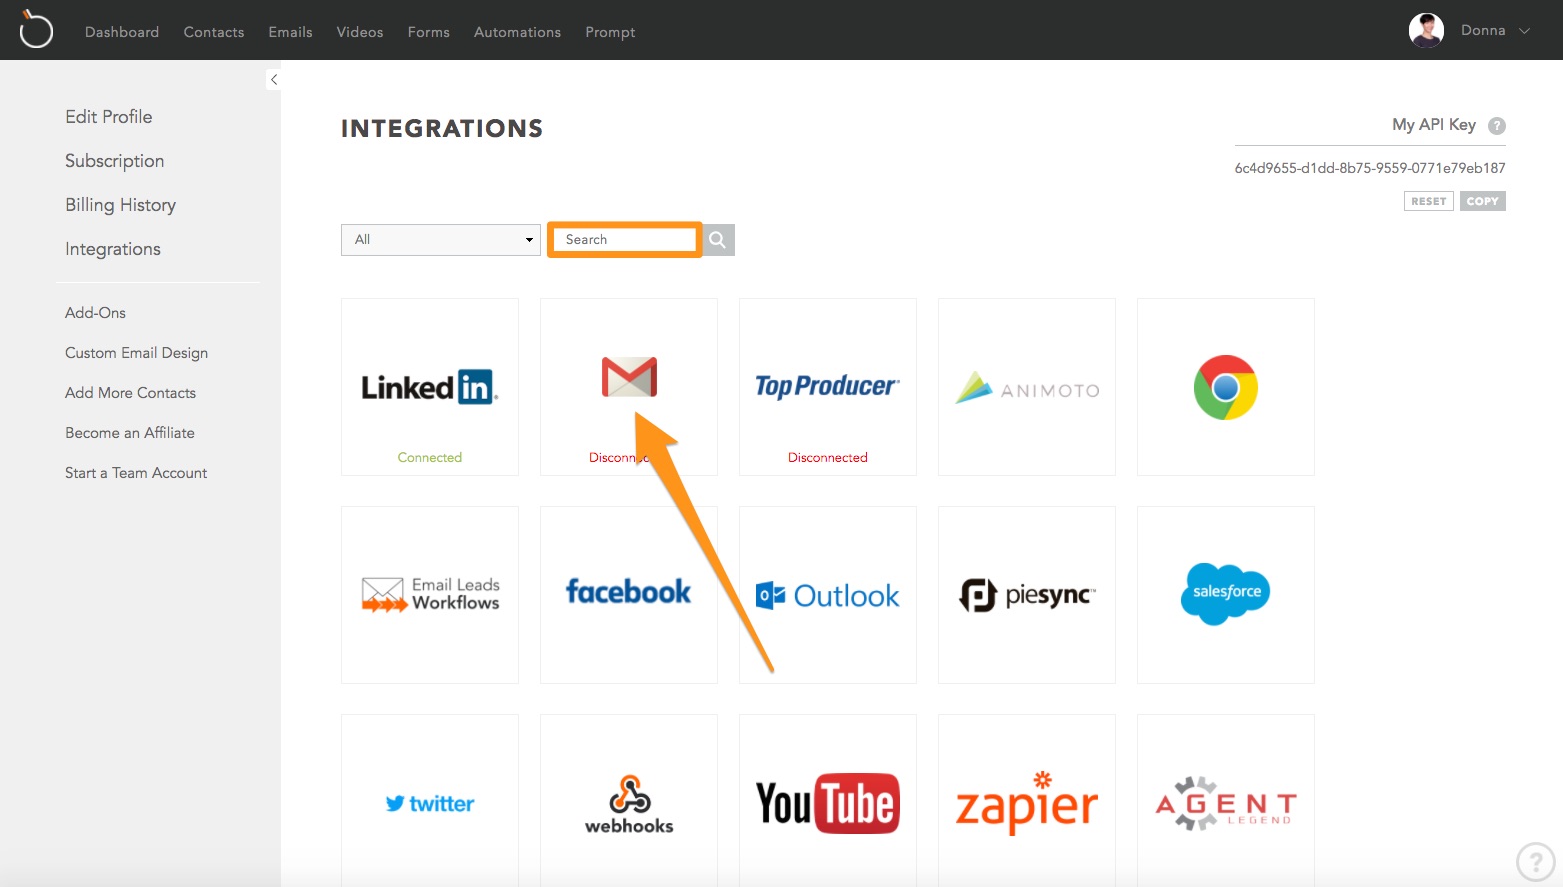Open the Prompt menu

[x=610, y=32]
